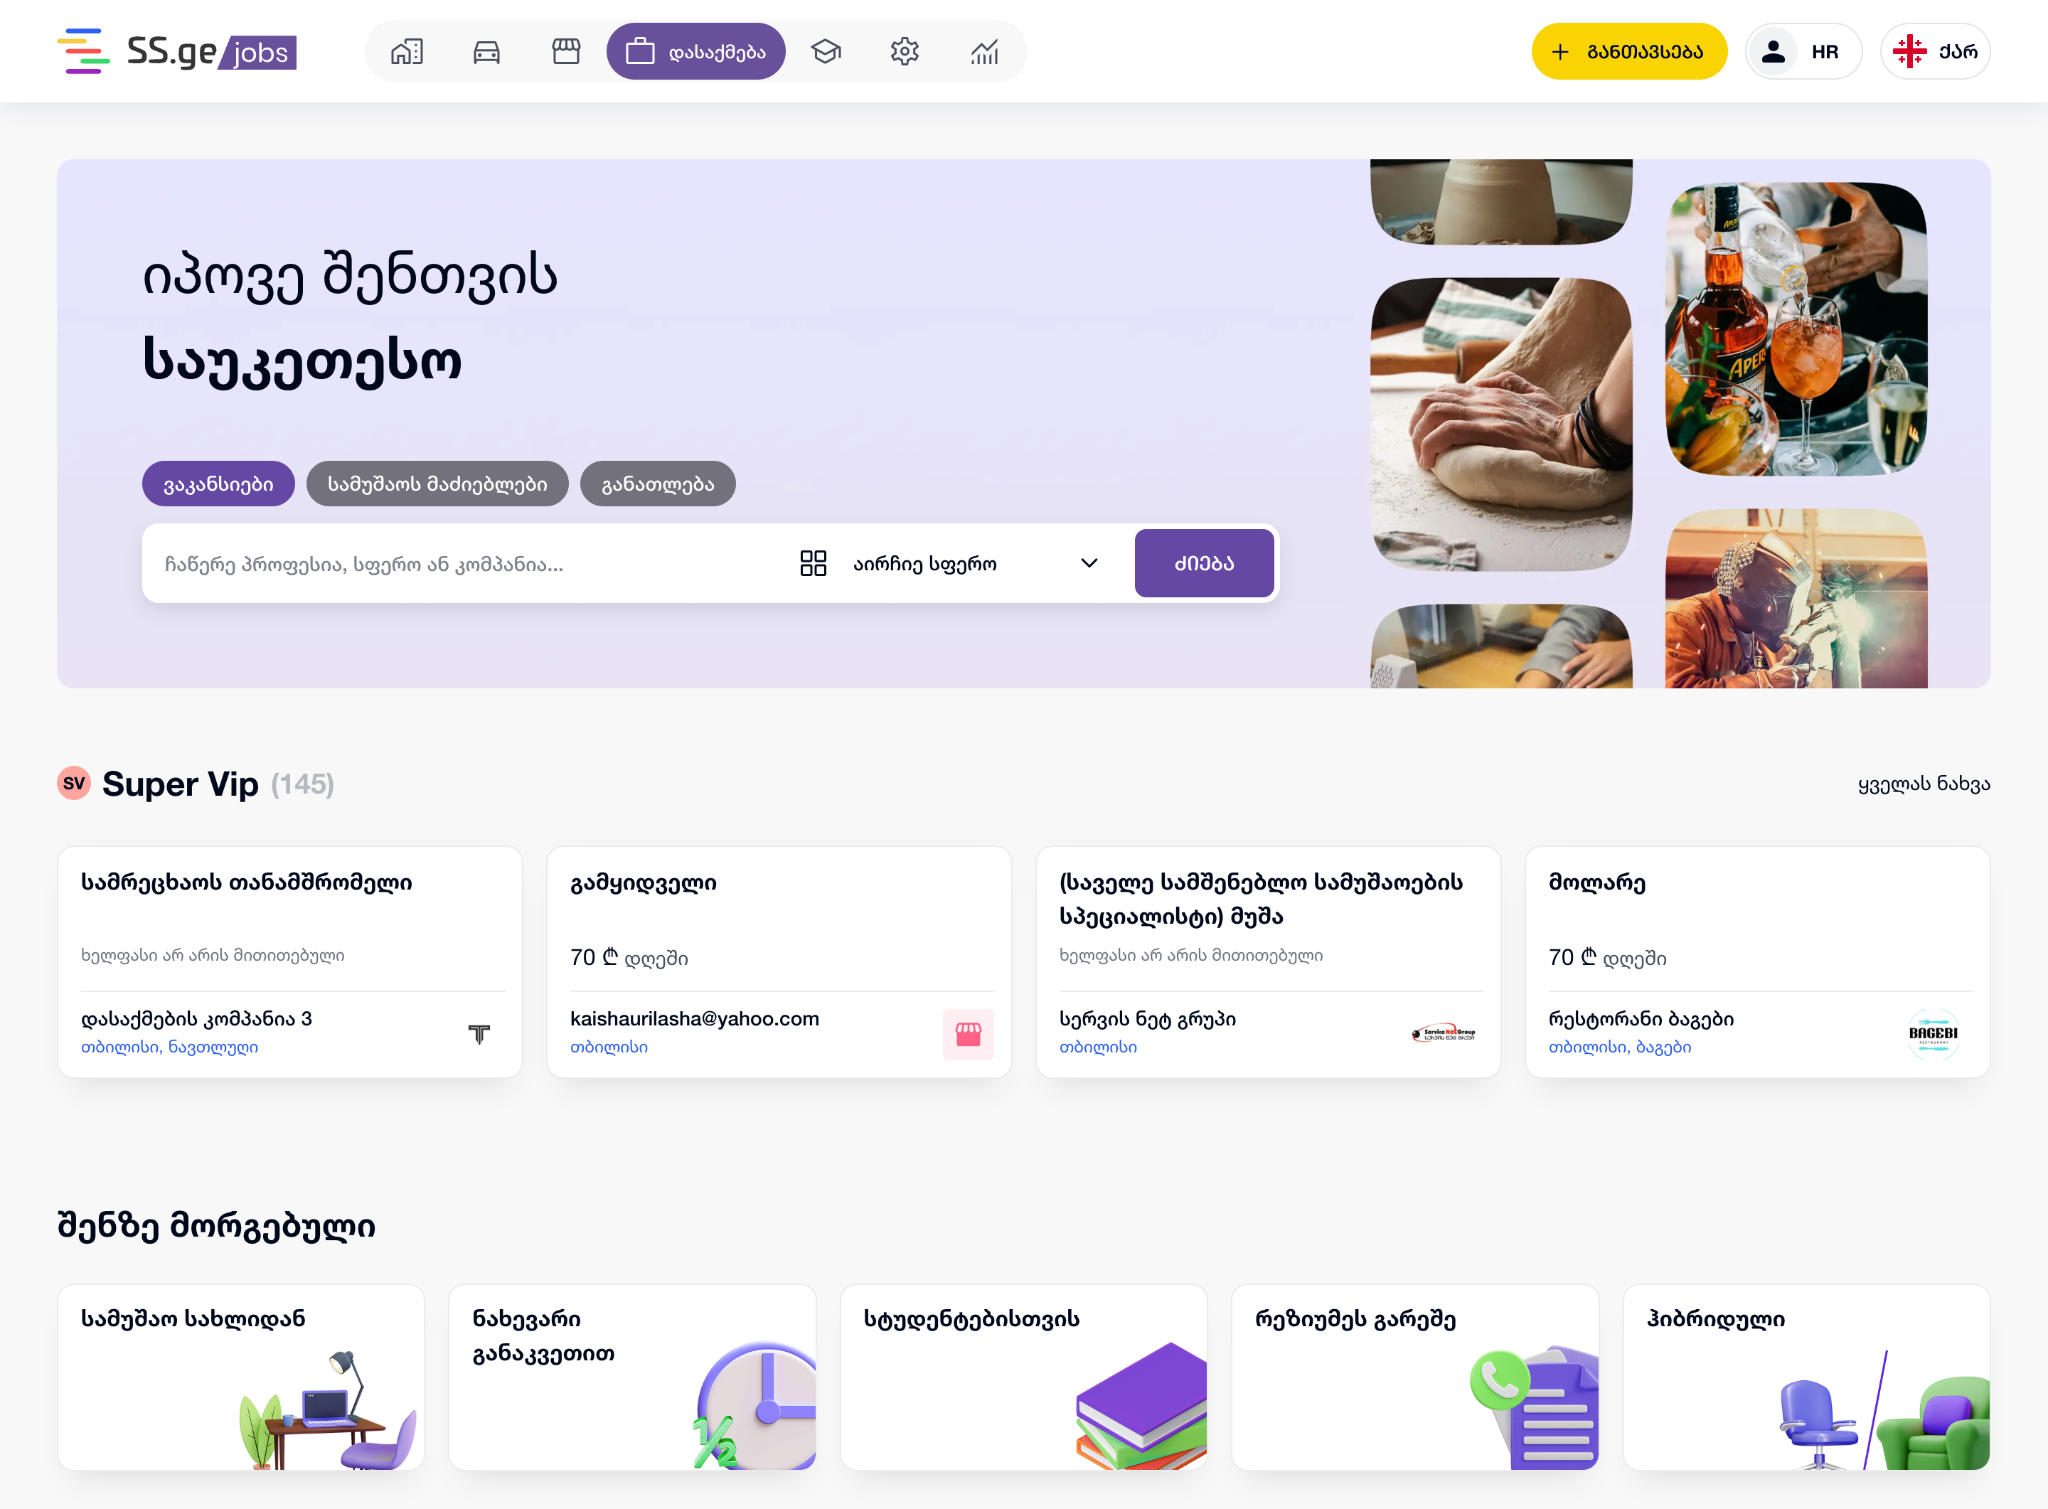Viewport: 2048px width, 1509px height.
Task: Switch to the დასაქმება tab
Action: (696, 51)
